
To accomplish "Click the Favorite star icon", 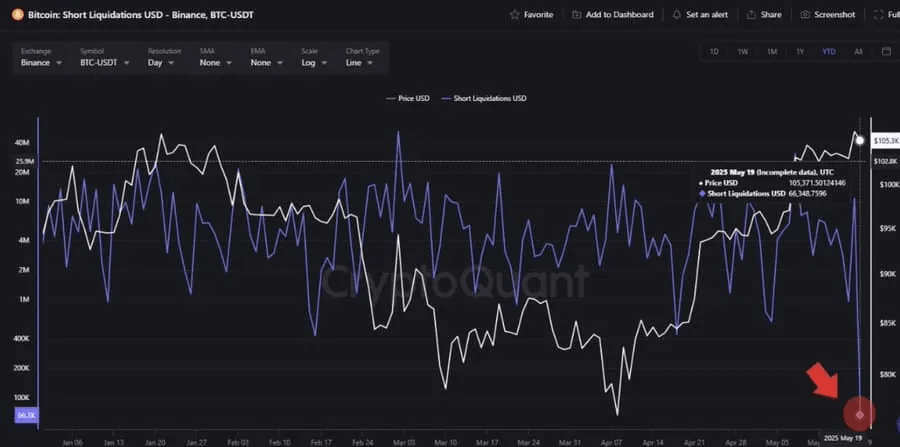I will (515, 15).
